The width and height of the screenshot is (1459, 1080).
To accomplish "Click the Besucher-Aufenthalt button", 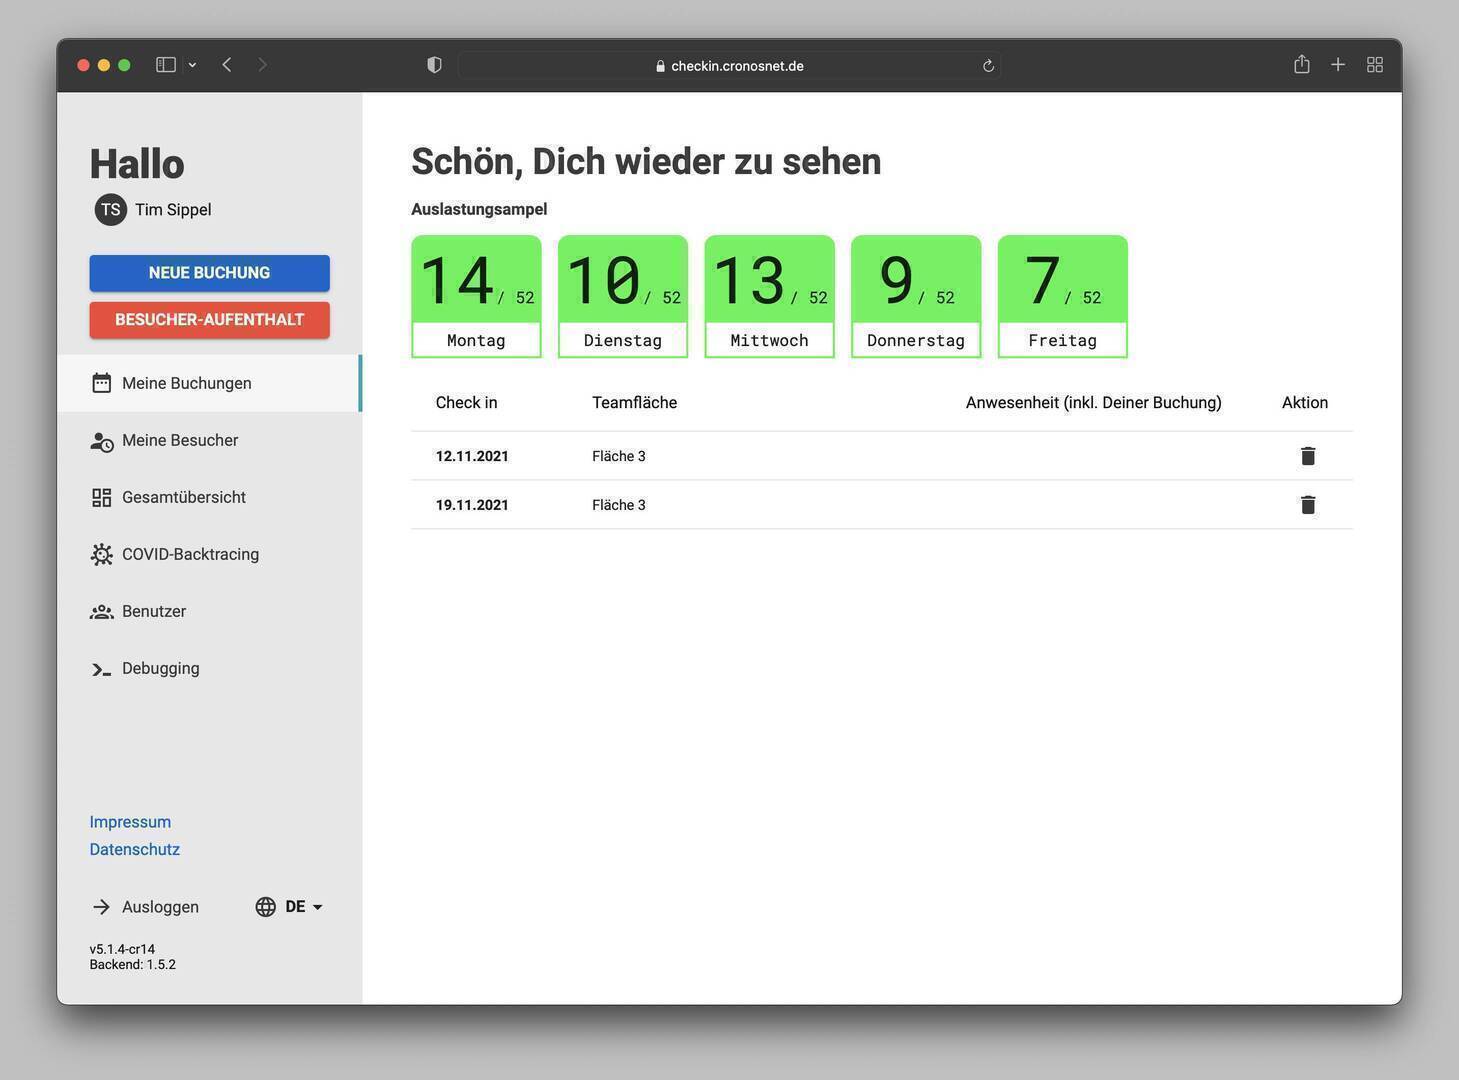I will pyautogui.click(x=209, y=320).
